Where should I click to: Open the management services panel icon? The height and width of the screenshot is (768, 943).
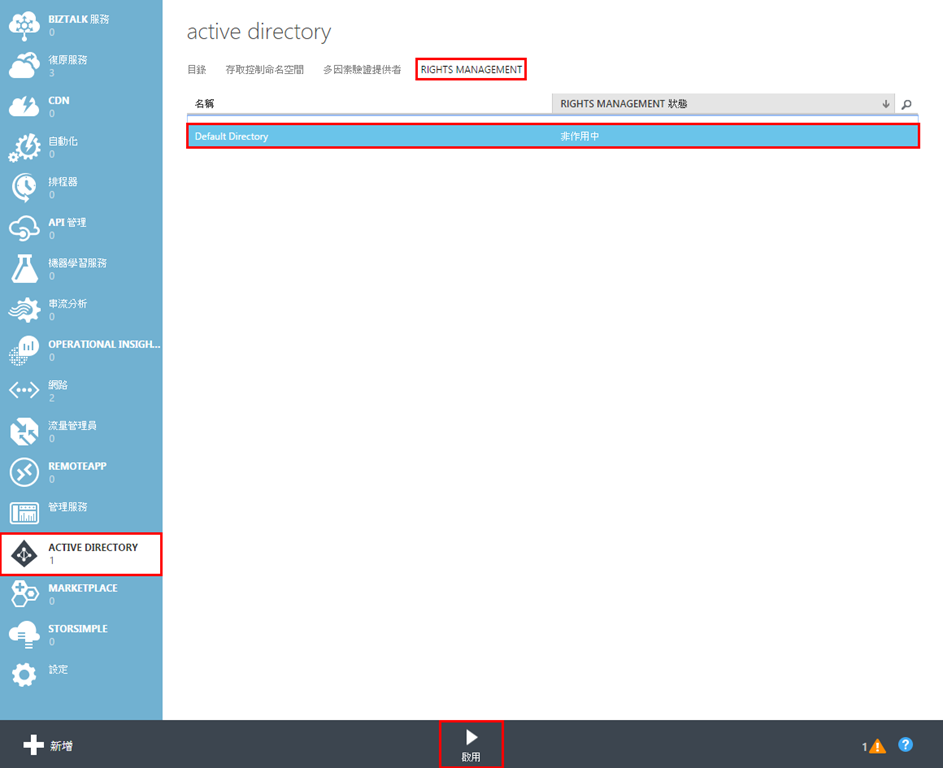click(x=24, y=513)
